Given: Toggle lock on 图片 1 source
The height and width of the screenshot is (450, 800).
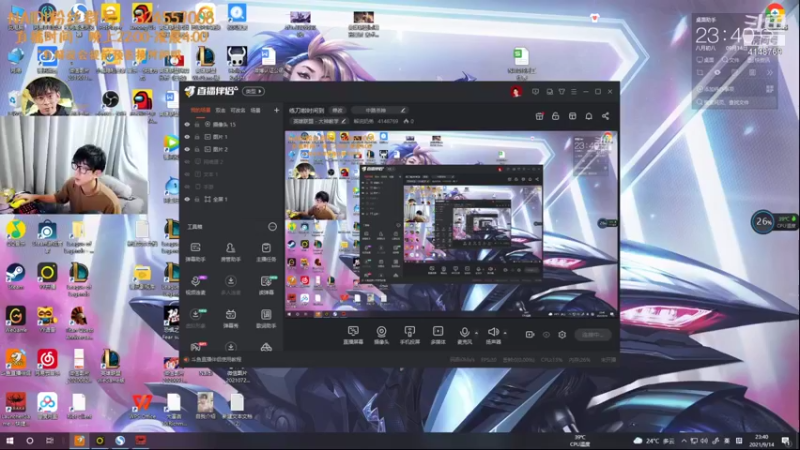Looking at the screenshot, I should click(197, 137).
